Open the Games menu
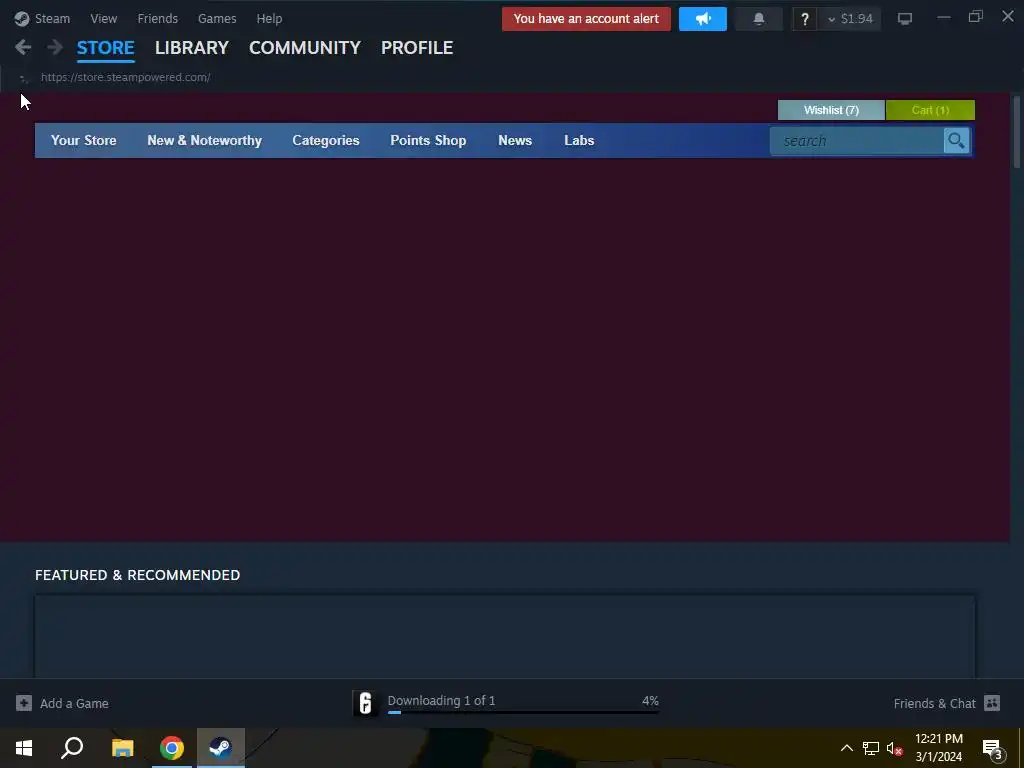This screenshot has width=1024, height=768. 217,19
